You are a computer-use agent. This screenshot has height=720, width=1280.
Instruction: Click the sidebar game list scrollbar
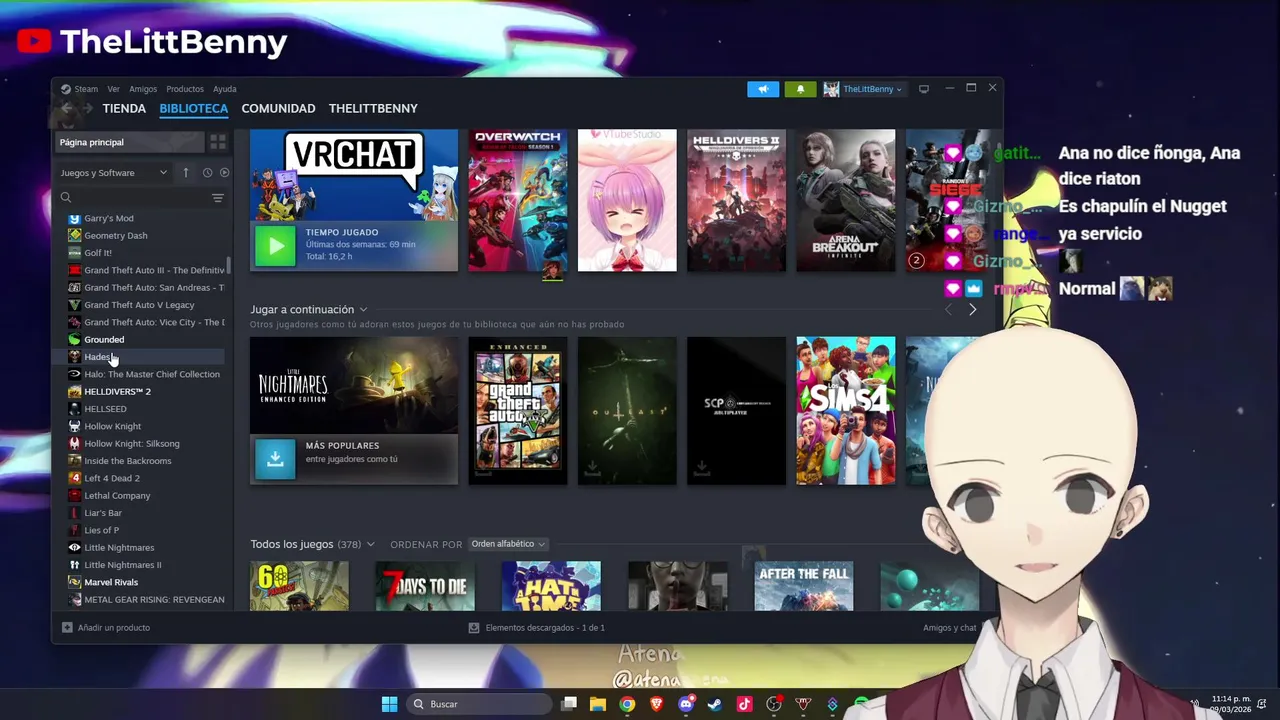[x=229, y=266]
